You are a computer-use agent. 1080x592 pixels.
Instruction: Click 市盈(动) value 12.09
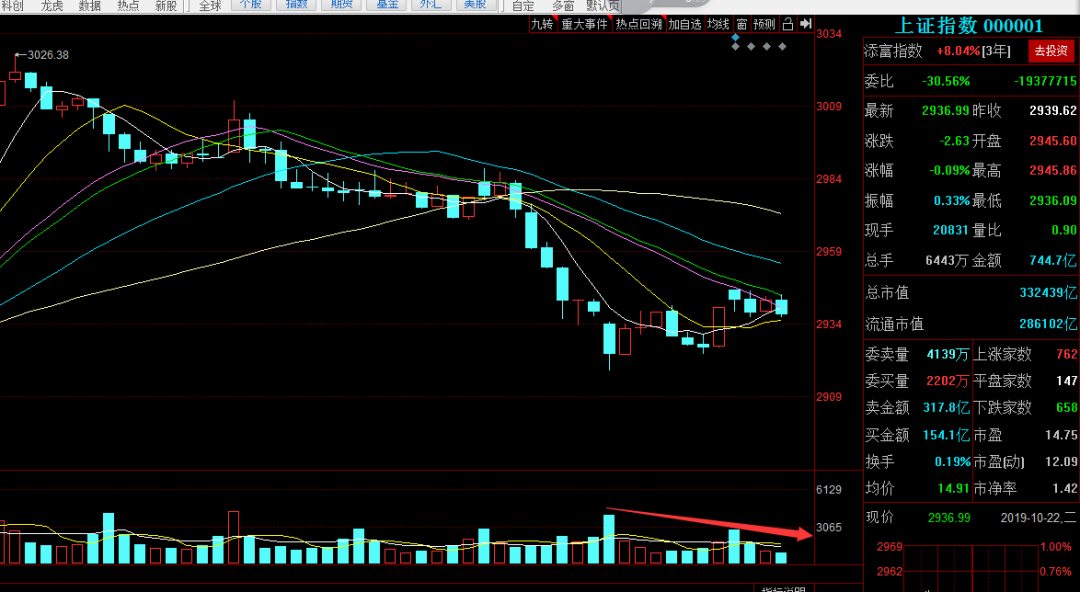[x=1061, y=461]
